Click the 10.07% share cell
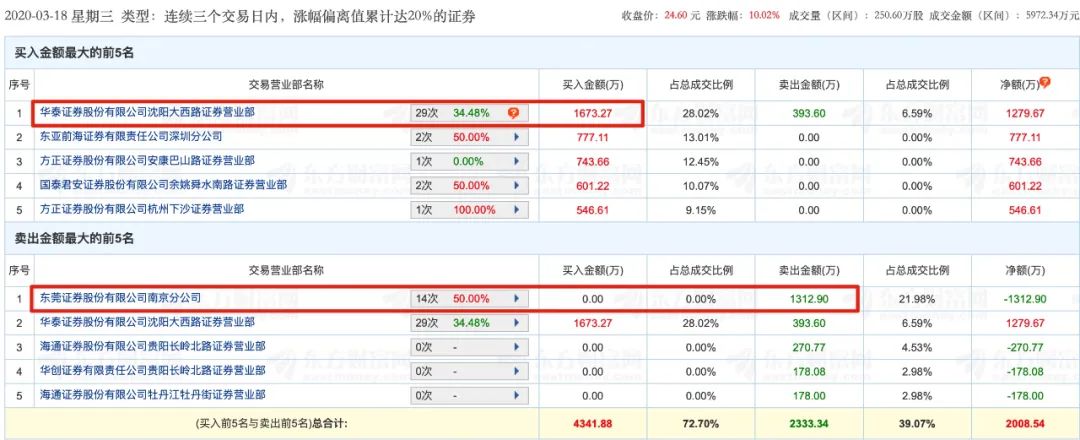Viewport: 1080px width, 440px height. [x=701, y=185]
